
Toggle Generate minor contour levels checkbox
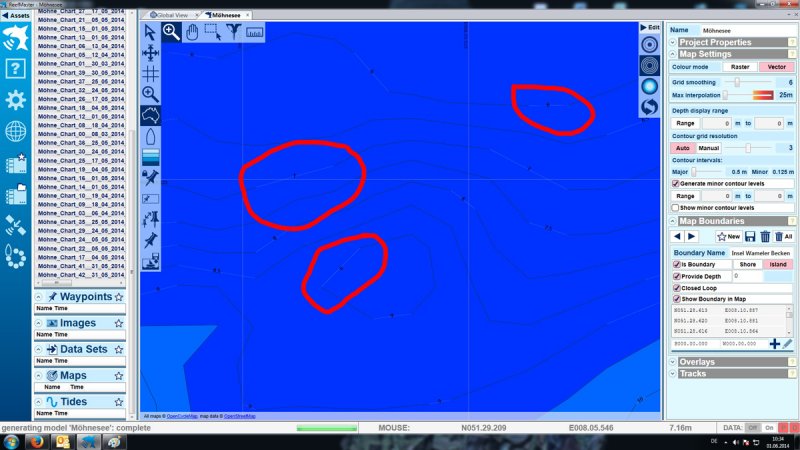pos(676,184)
